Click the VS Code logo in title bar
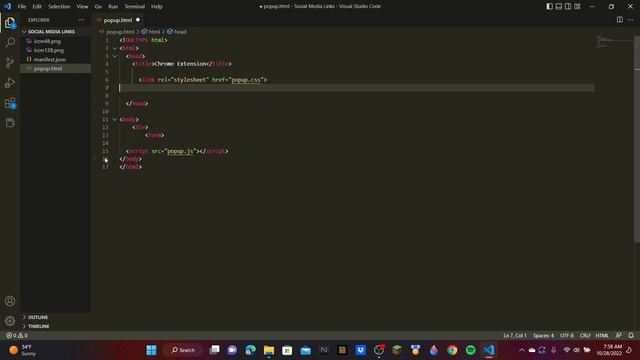The height and width of the screenshot is (360, 640). (7, 6)
